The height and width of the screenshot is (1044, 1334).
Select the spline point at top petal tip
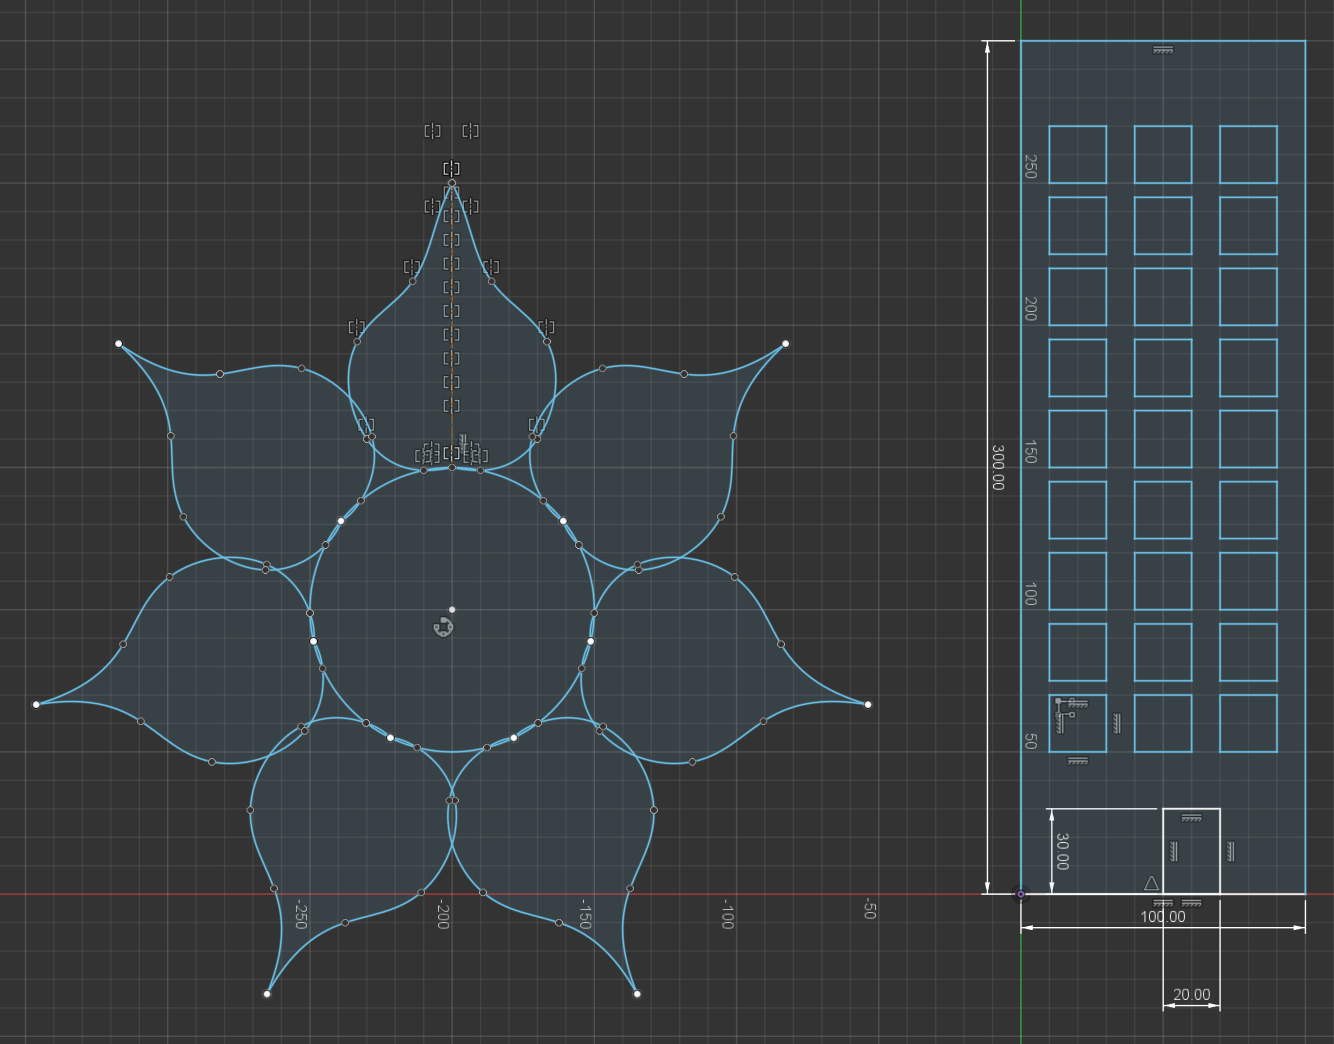(x=452, y=183)
